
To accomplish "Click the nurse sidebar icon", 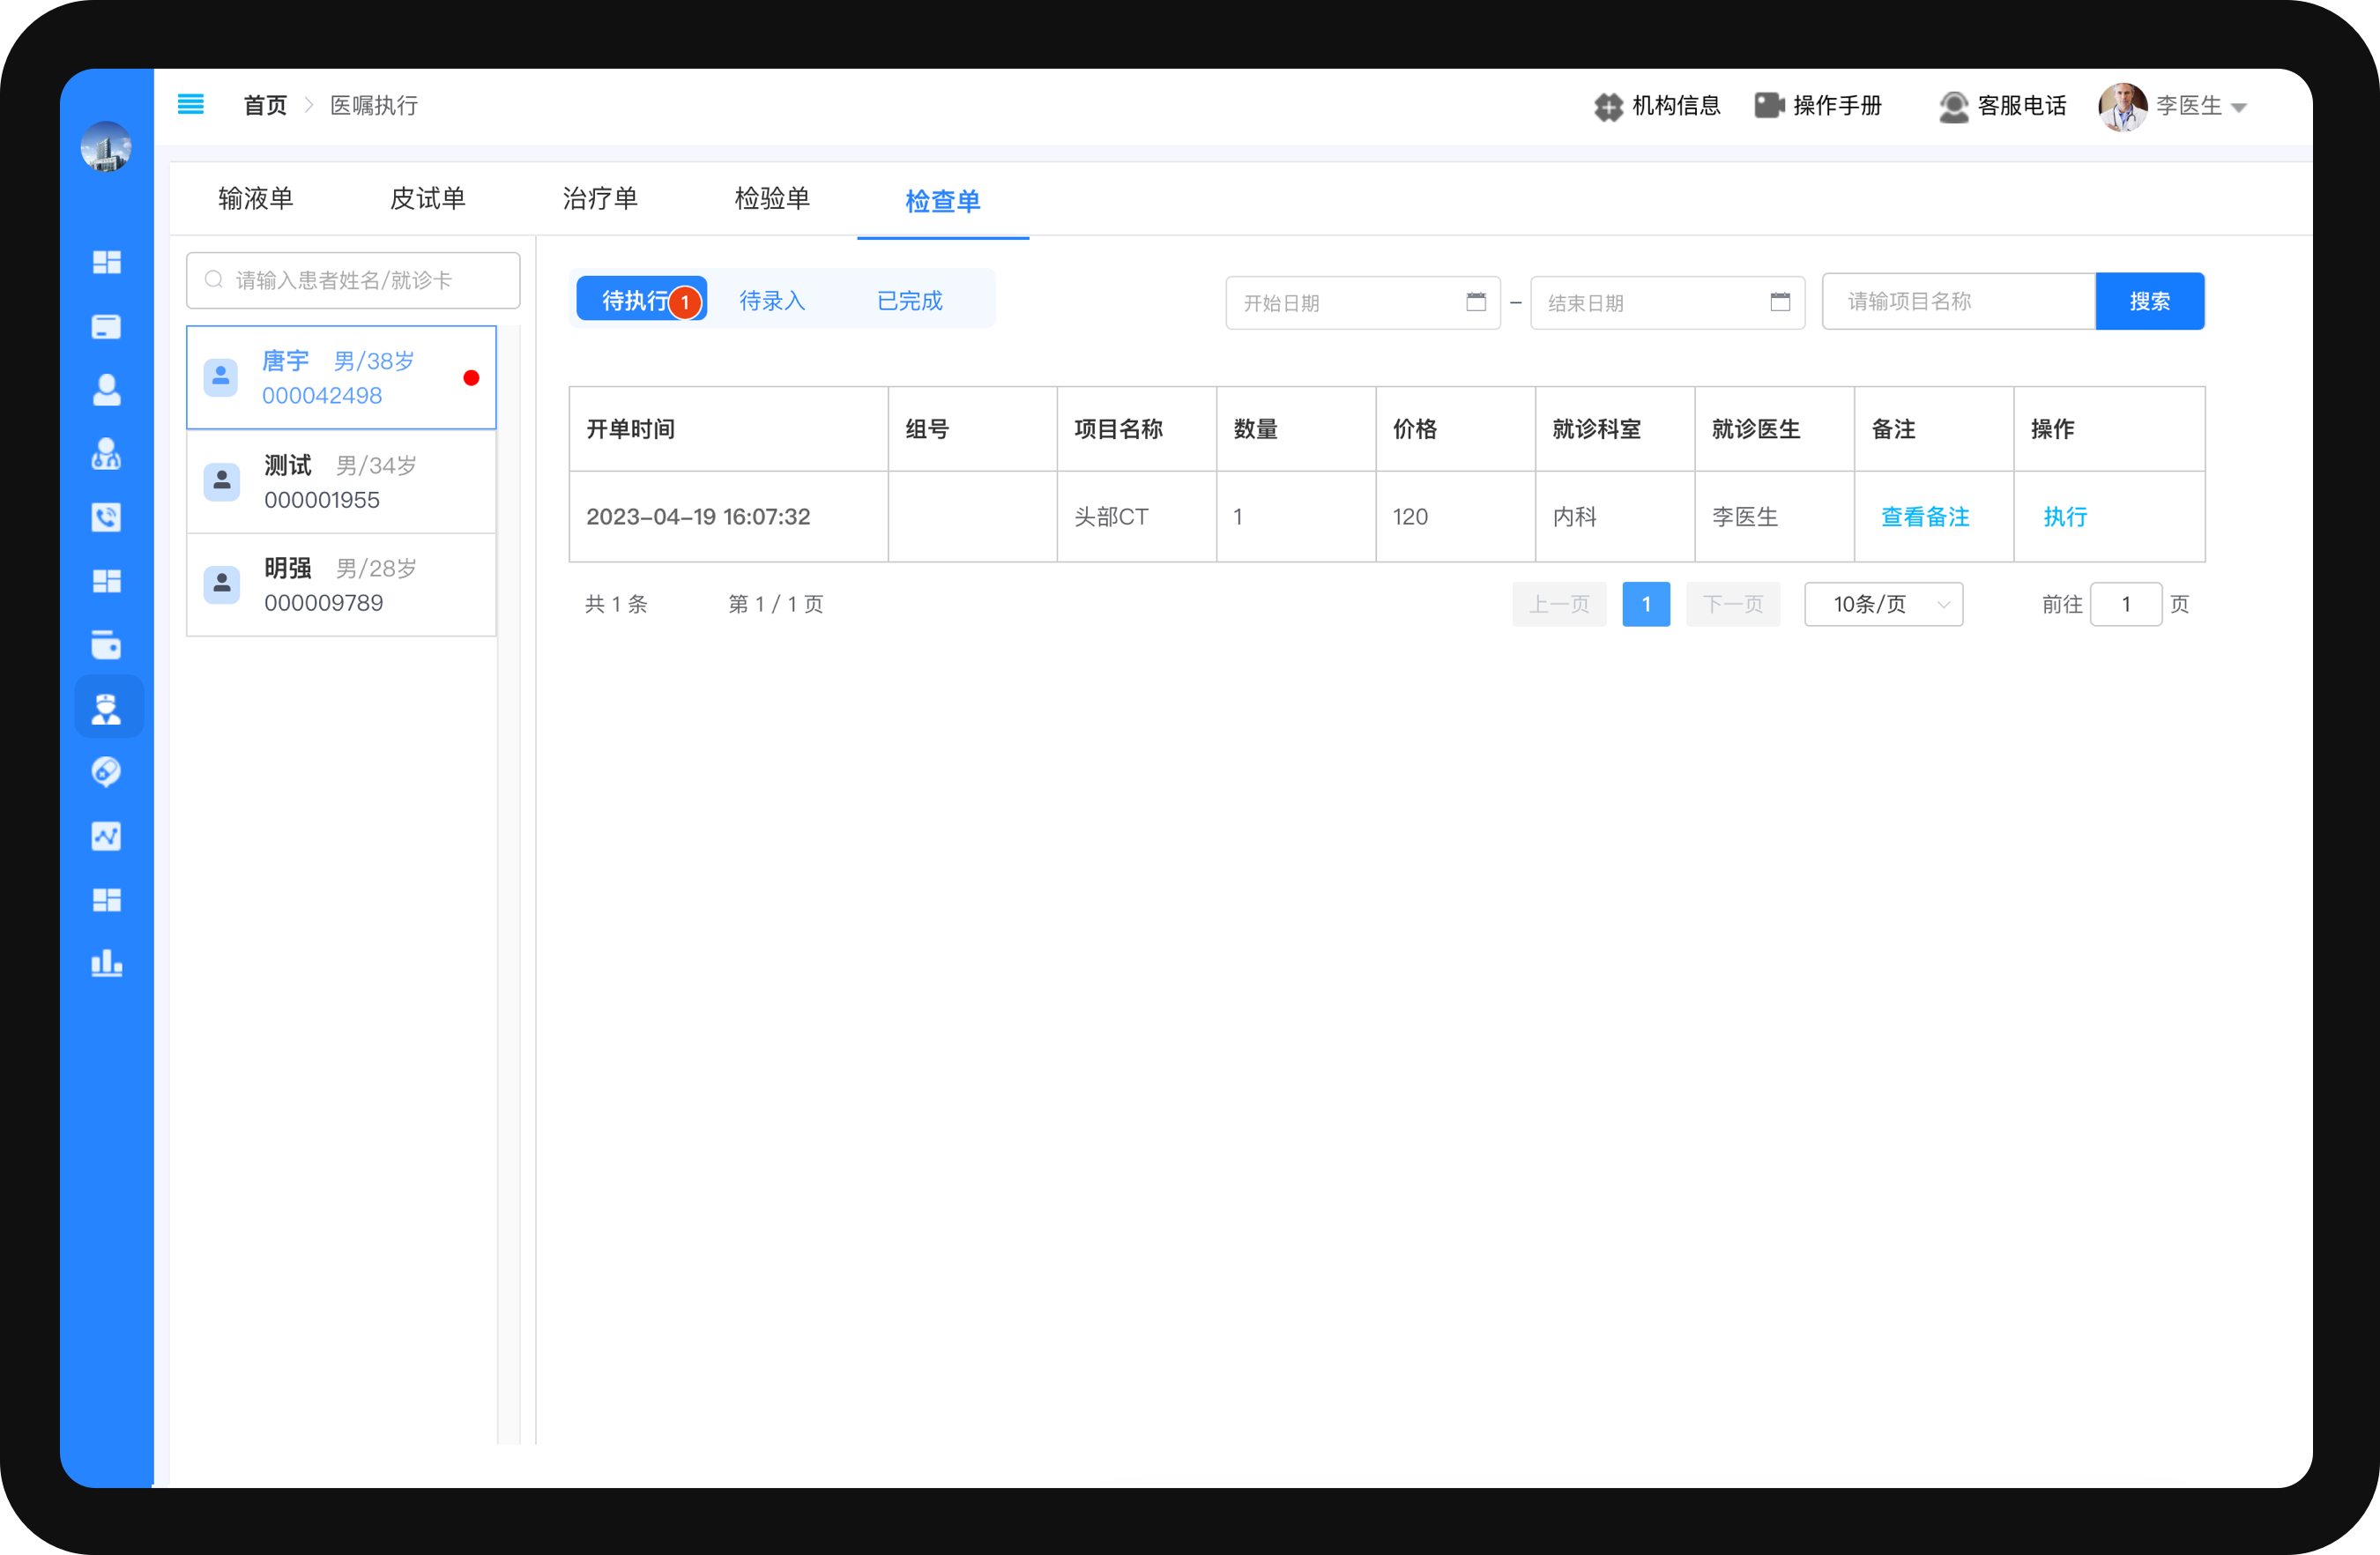I will pos(106,708).
